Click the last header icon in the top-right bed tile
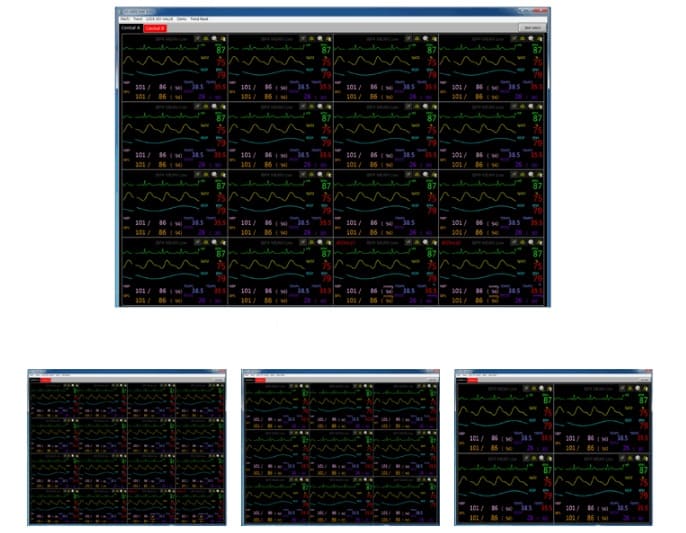 click(x=540, y=38)
